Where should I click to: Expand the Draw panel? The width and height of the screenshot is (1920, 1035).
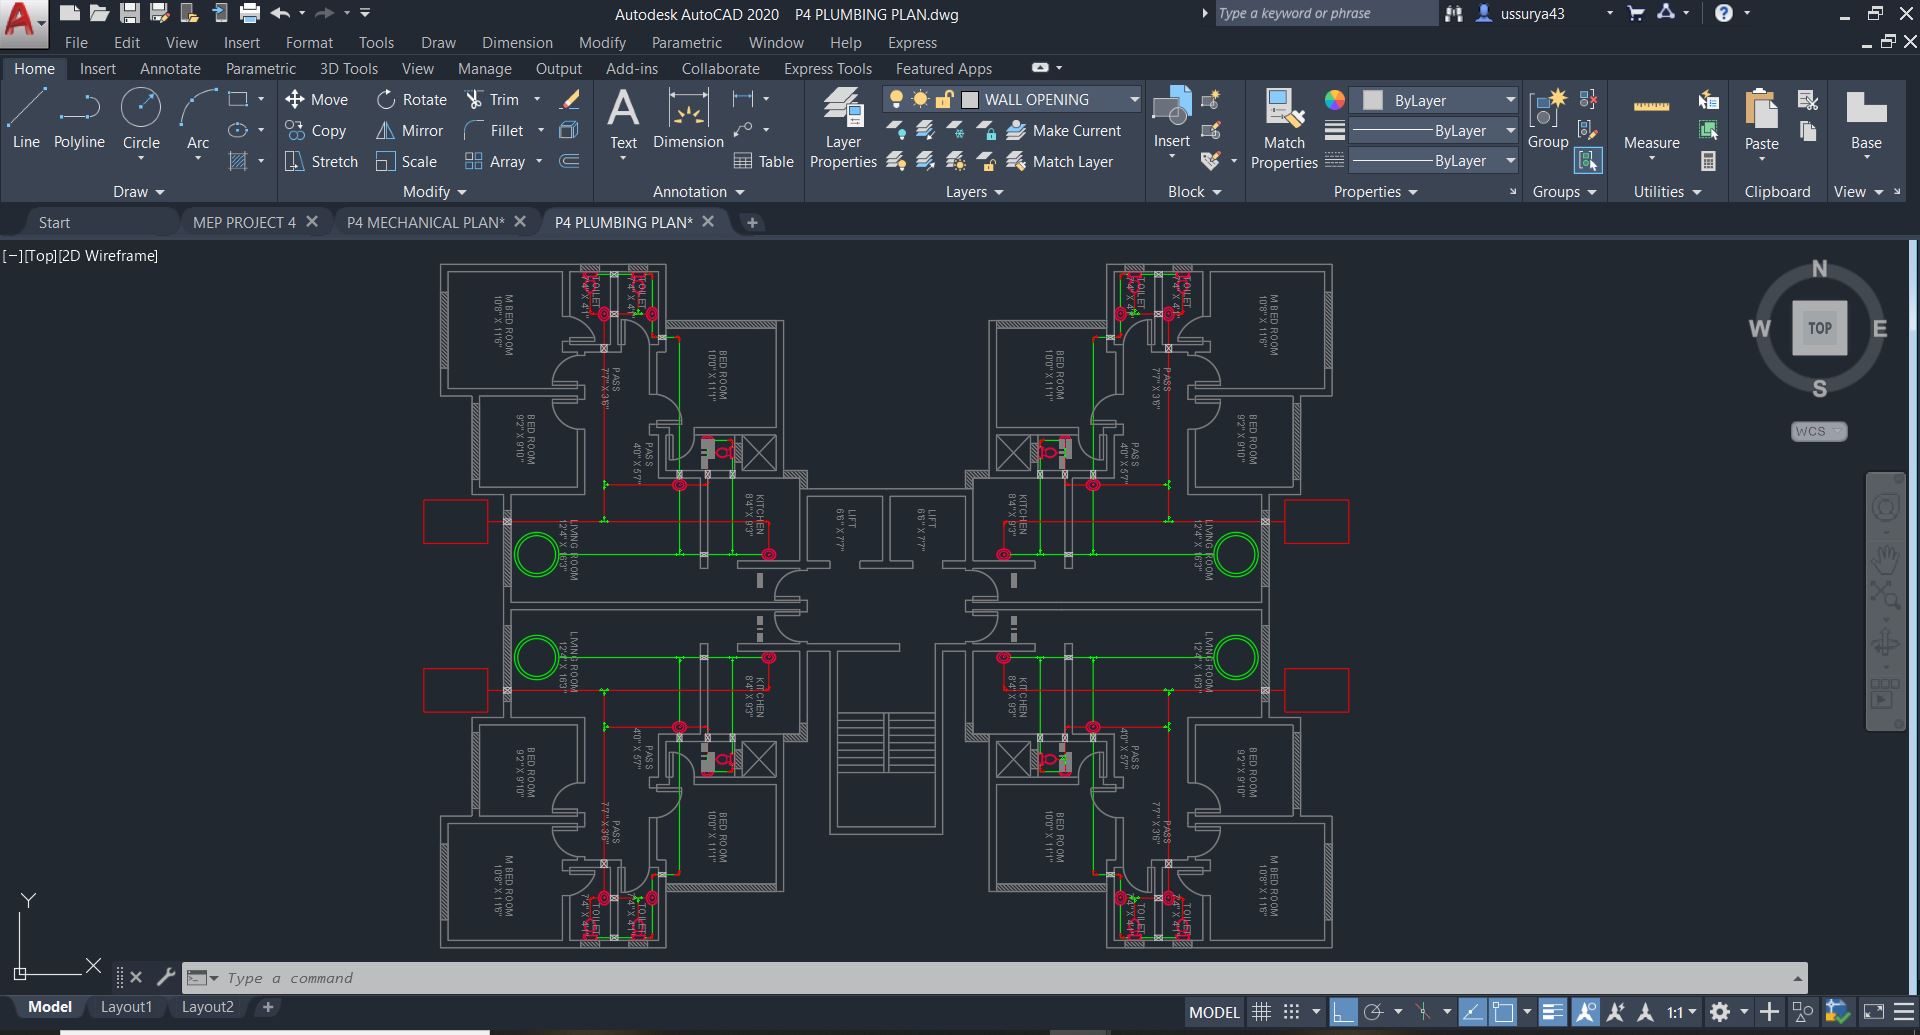pyautogui.click(x=139, y=192)
